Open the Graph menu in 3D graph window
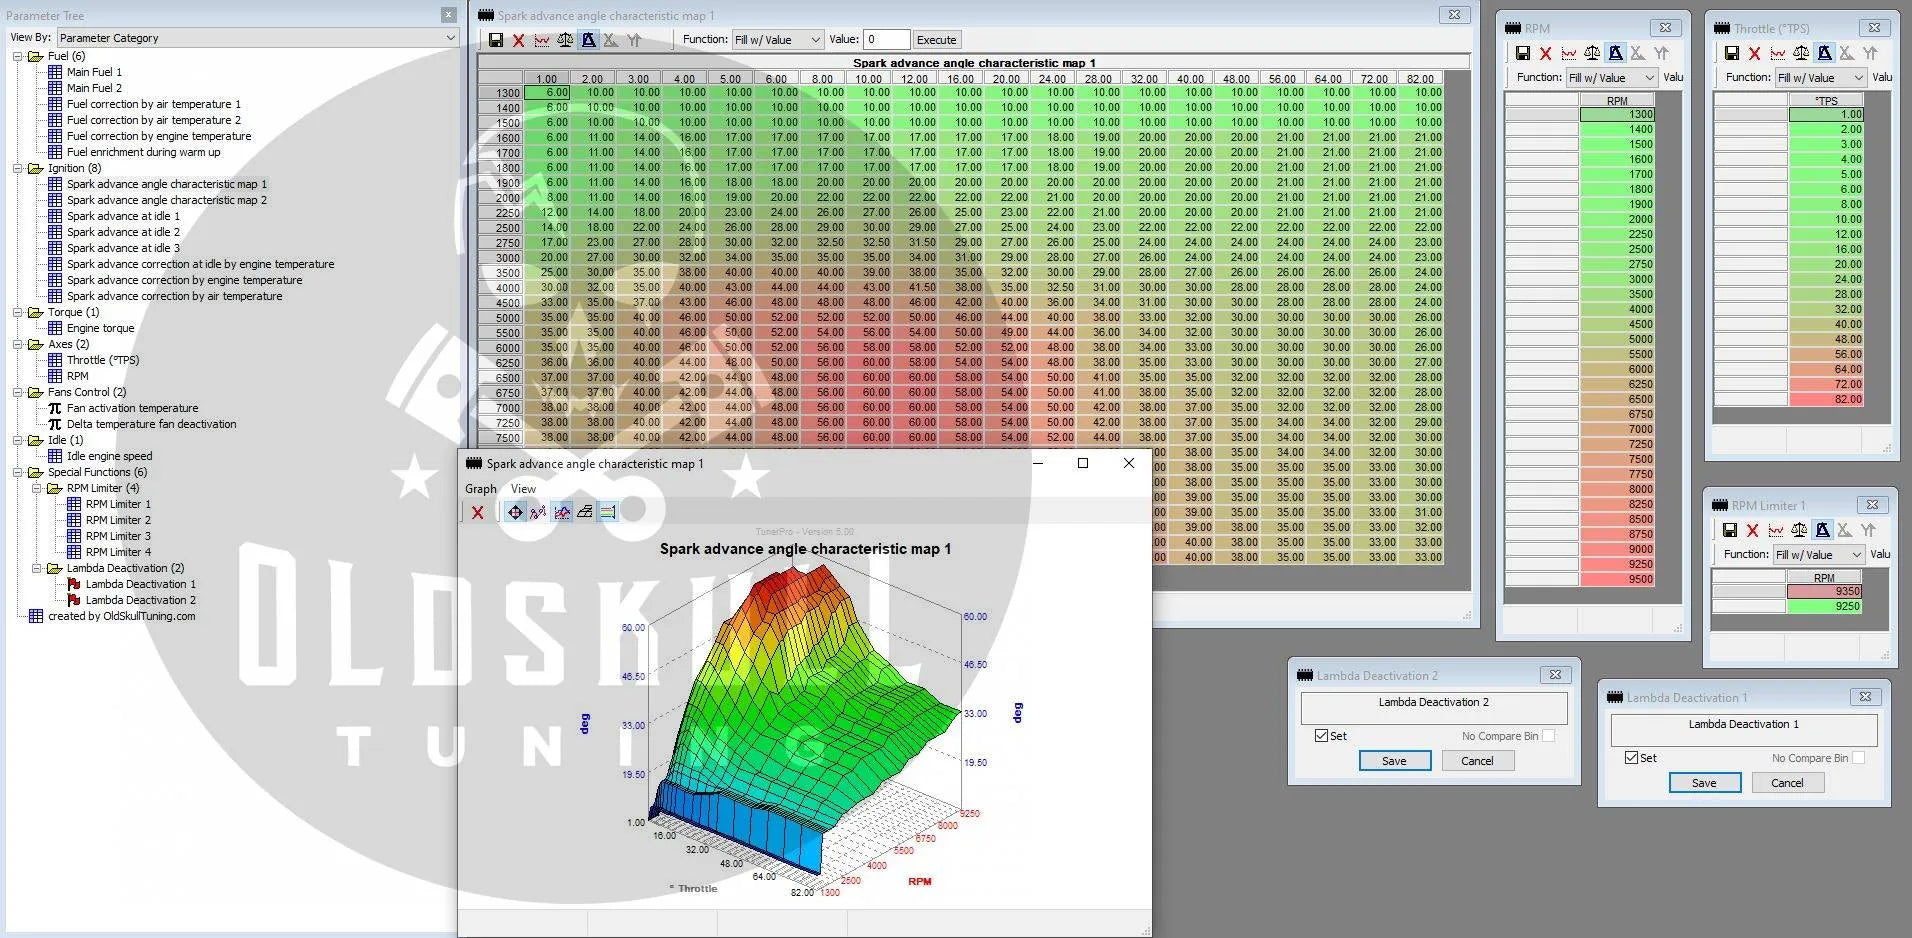The height and width of the screenshot is (938, 1912). click(x=480, y=489)
